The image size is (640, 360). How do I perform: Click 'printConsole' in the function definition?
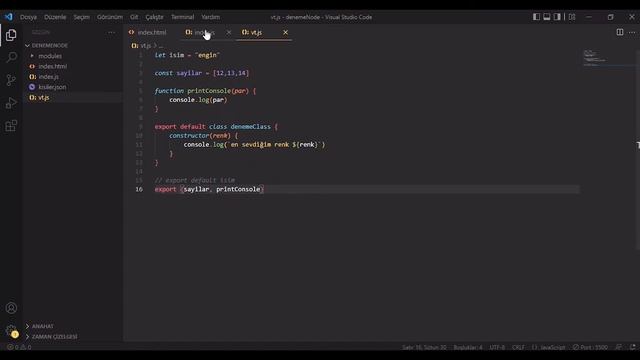pyautogui.click(x=209, y=91)
